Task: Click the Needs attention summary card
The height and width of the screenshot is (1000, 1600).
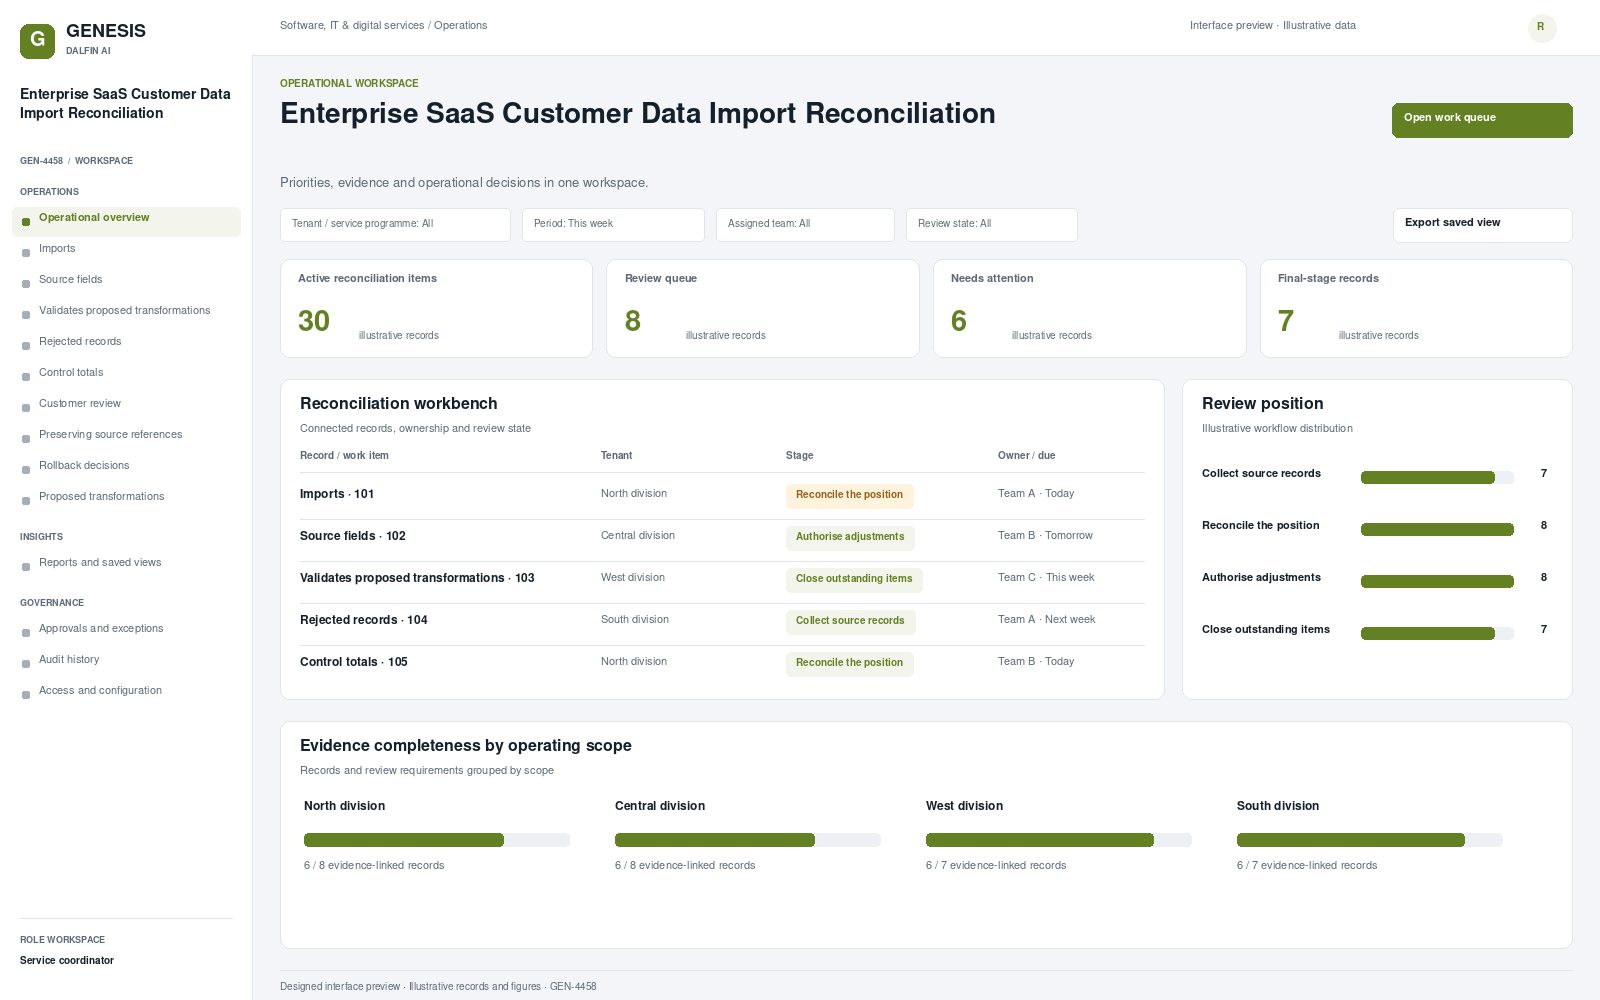Action: 1090,309
